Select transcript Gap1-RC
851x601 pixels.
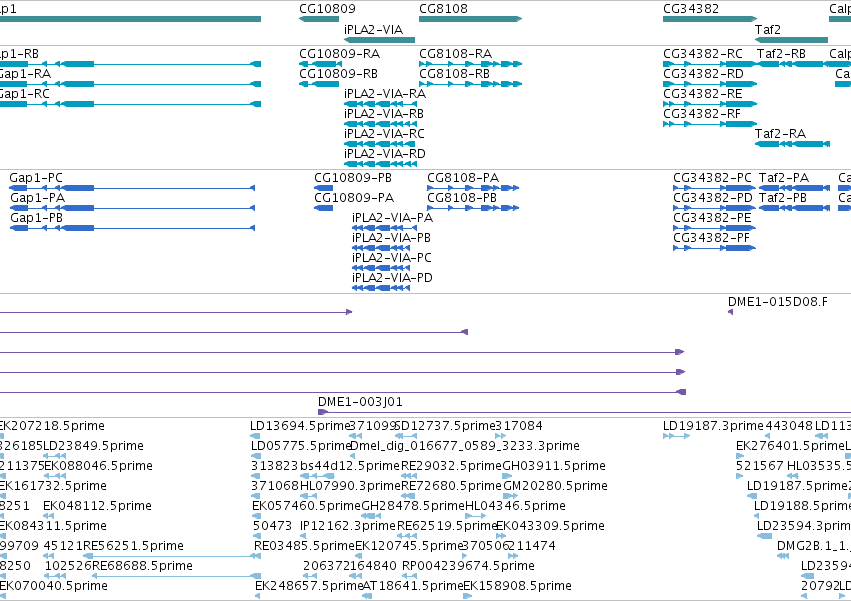24,94
